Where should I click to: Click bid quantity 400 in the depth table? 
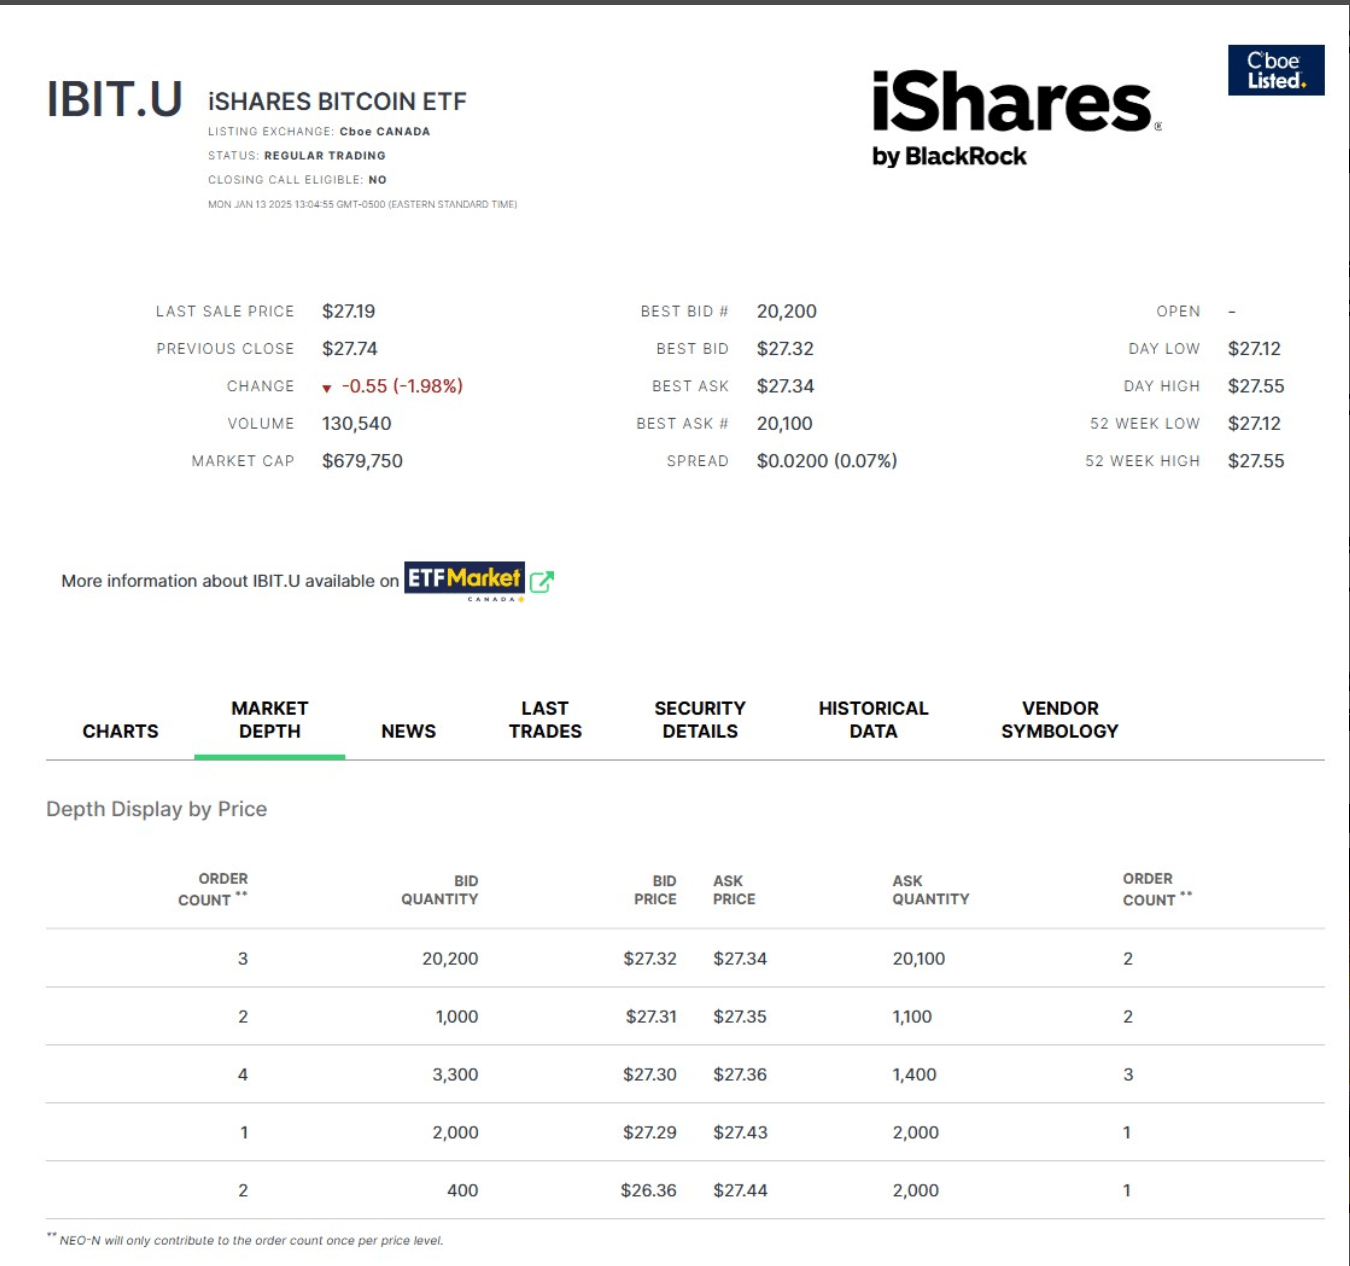[462, 1191]
